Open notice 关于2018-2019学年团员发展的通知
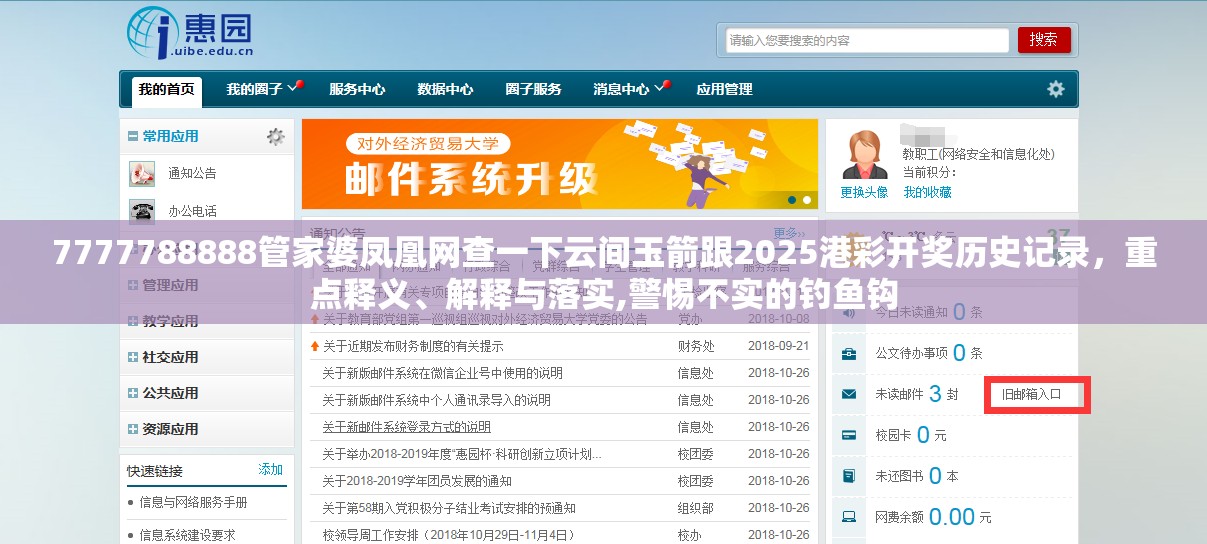Viewport: 1207px width, 544px height. click(416, 481)
